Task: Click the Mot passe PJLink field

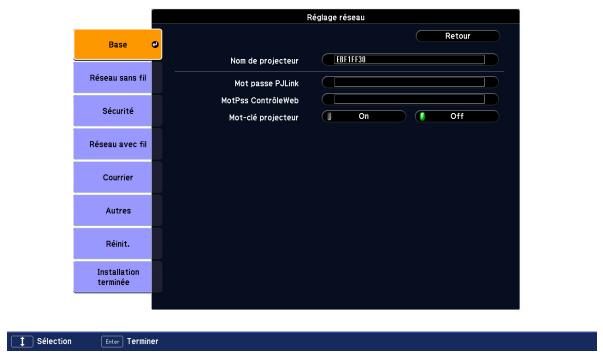Action: click(x=410, y=82)
